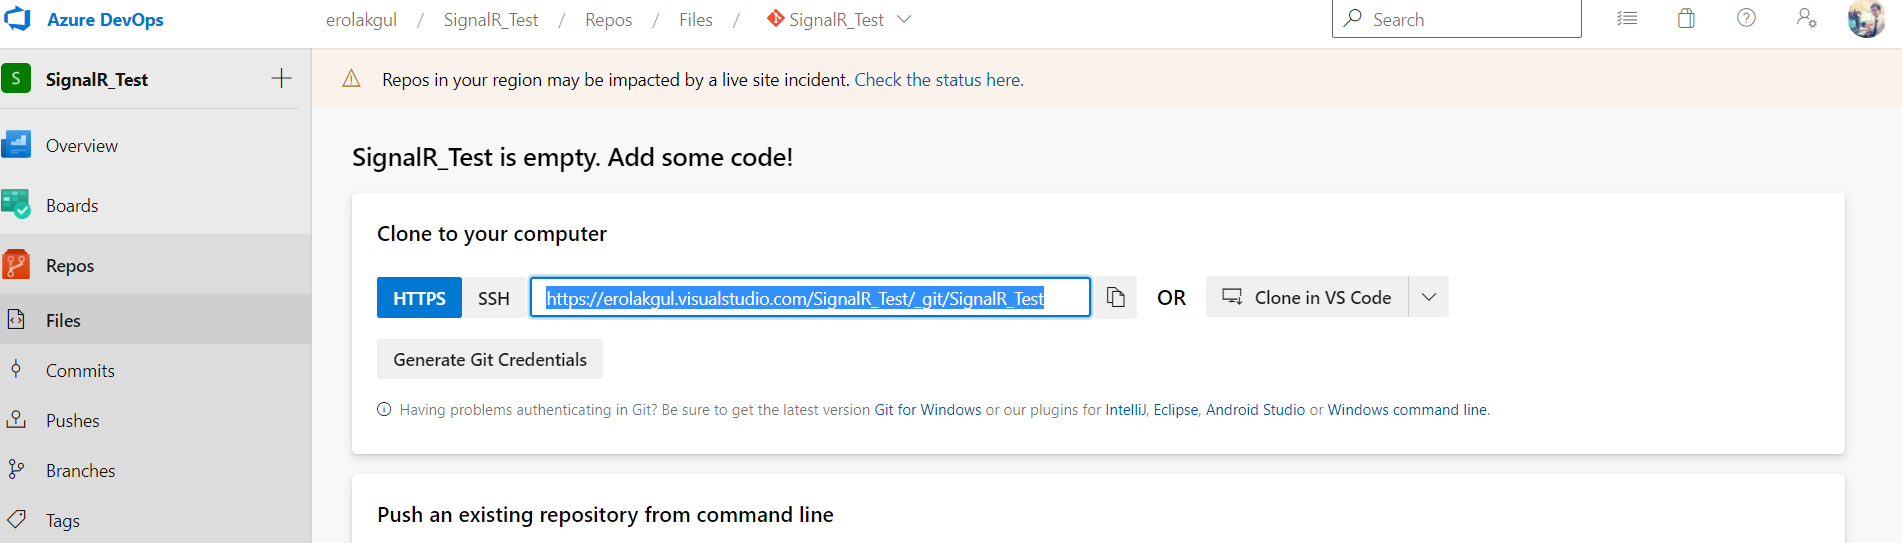Click the Azure DevOps logo icon
Screen dimensions: 1902x543
coord(18,19)
